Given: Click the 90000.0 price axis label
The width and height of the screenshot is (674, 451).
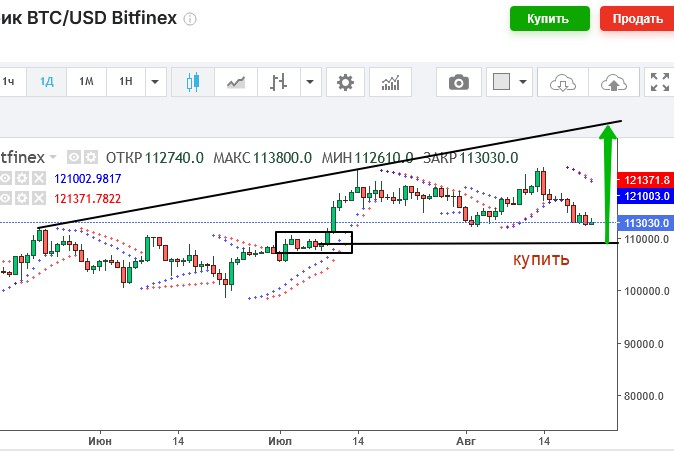Looking at the screenshot, I should [646, 344].
